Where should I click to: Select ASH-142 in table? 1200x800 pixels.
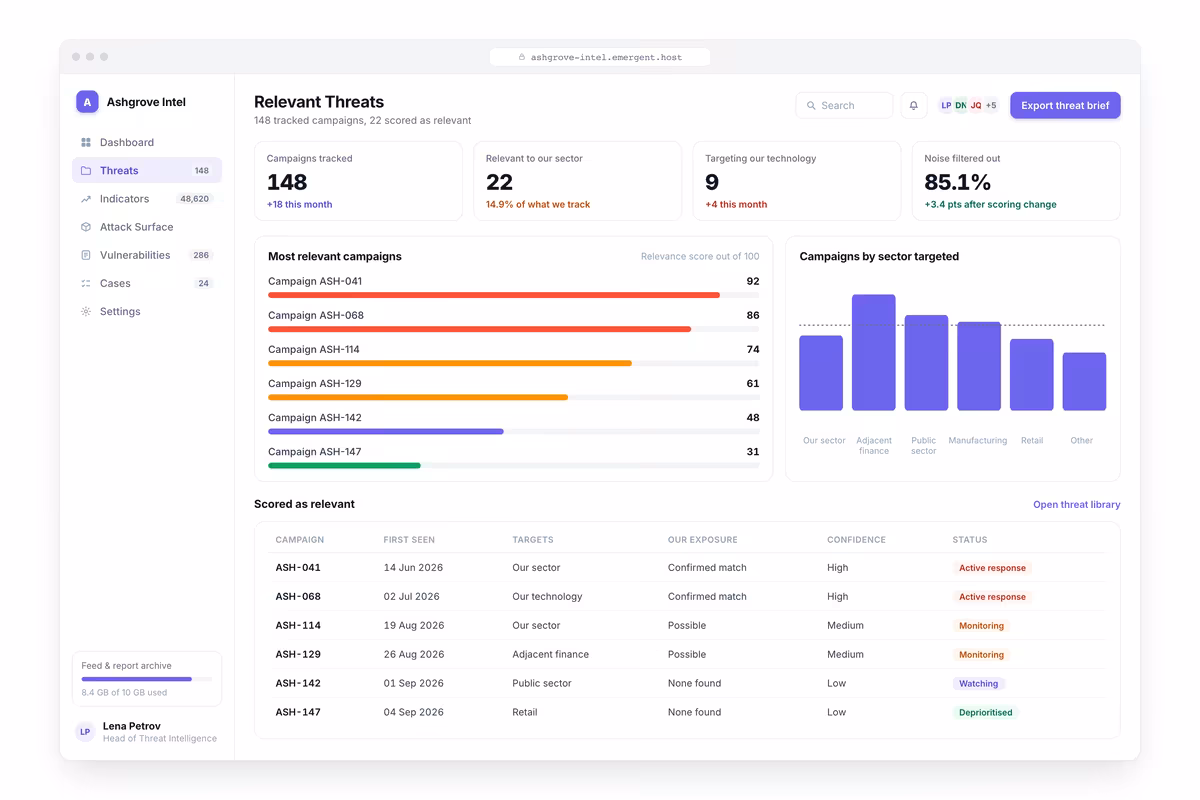pos(687,684)
